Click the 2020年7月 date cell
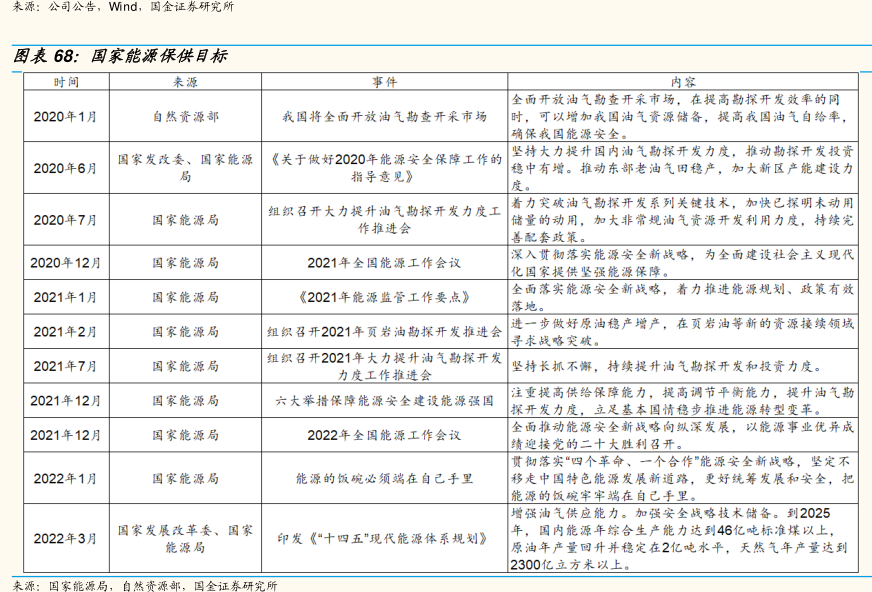The height and width of the screenshot is (592, 872). pos(66,219)
